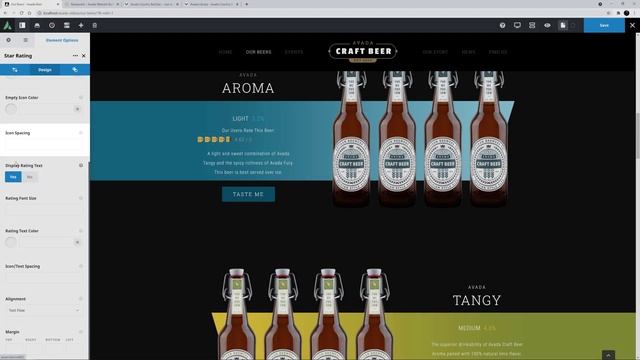
Task: Close the builder with the X icon
Action: 632,25
